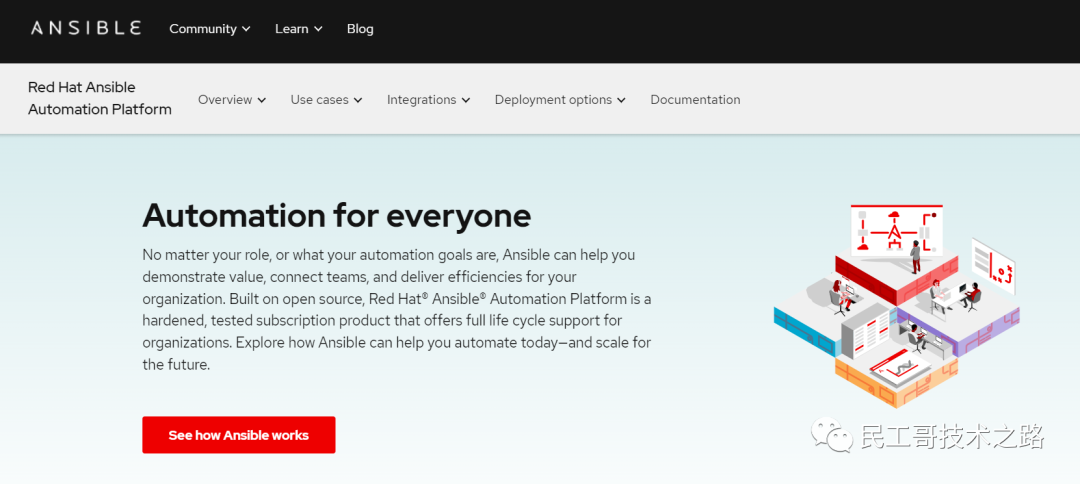This screenshot has width=1080, height=484.
Task: Expand the chevron beside Community
Action: pos(246,29)
